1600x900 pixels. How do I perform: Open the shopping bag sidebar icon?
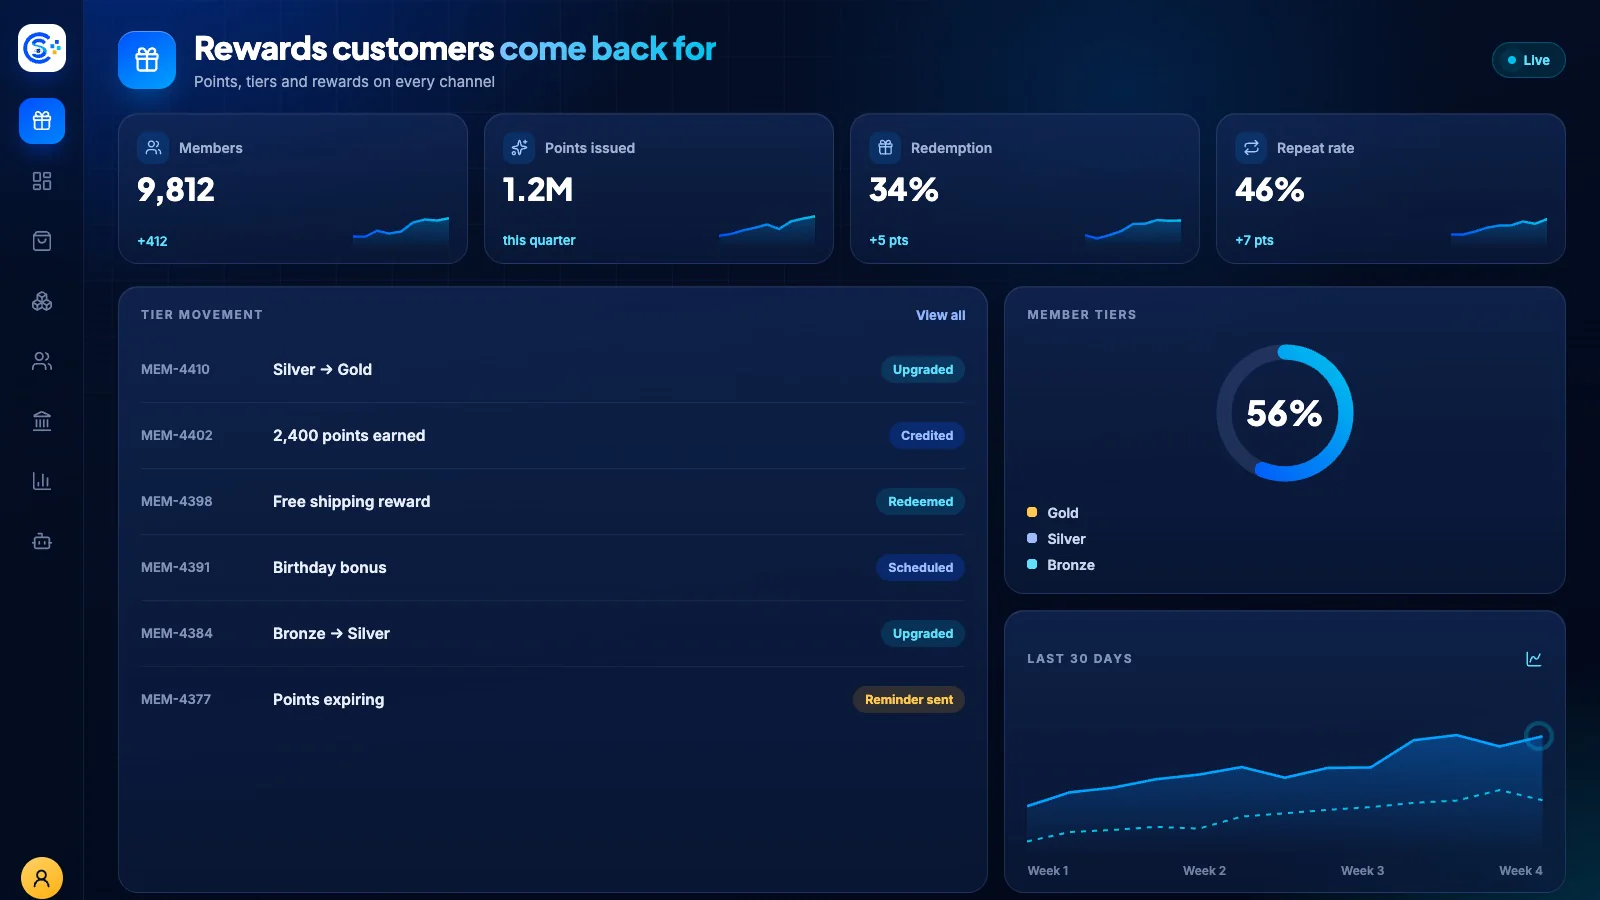[42, 241]
